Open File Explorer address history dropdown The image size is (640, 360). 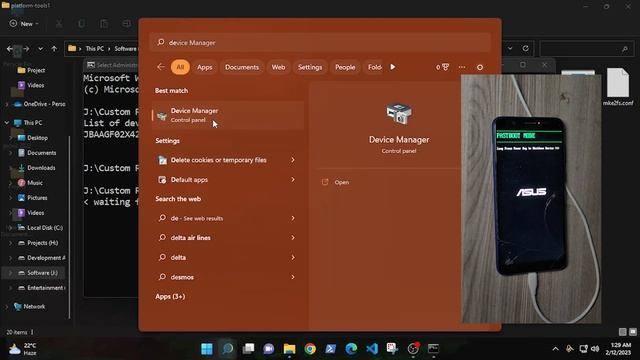click(510, 48)
